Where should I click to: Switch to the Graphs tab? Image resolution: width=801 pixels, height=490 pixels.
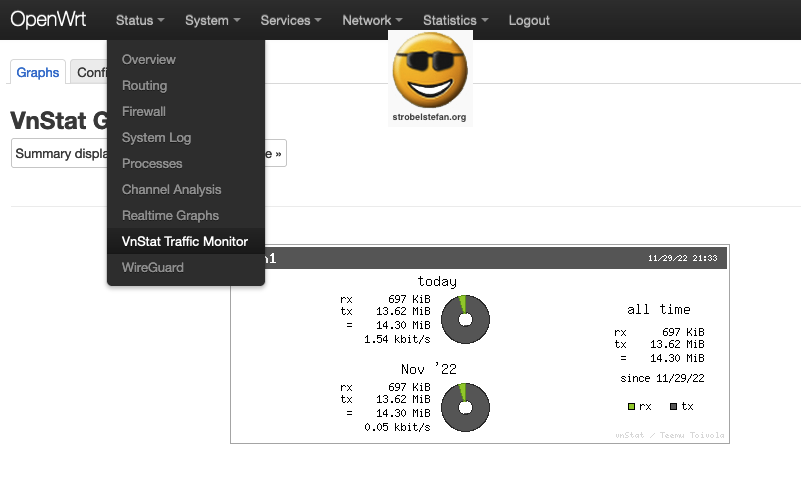38,73
